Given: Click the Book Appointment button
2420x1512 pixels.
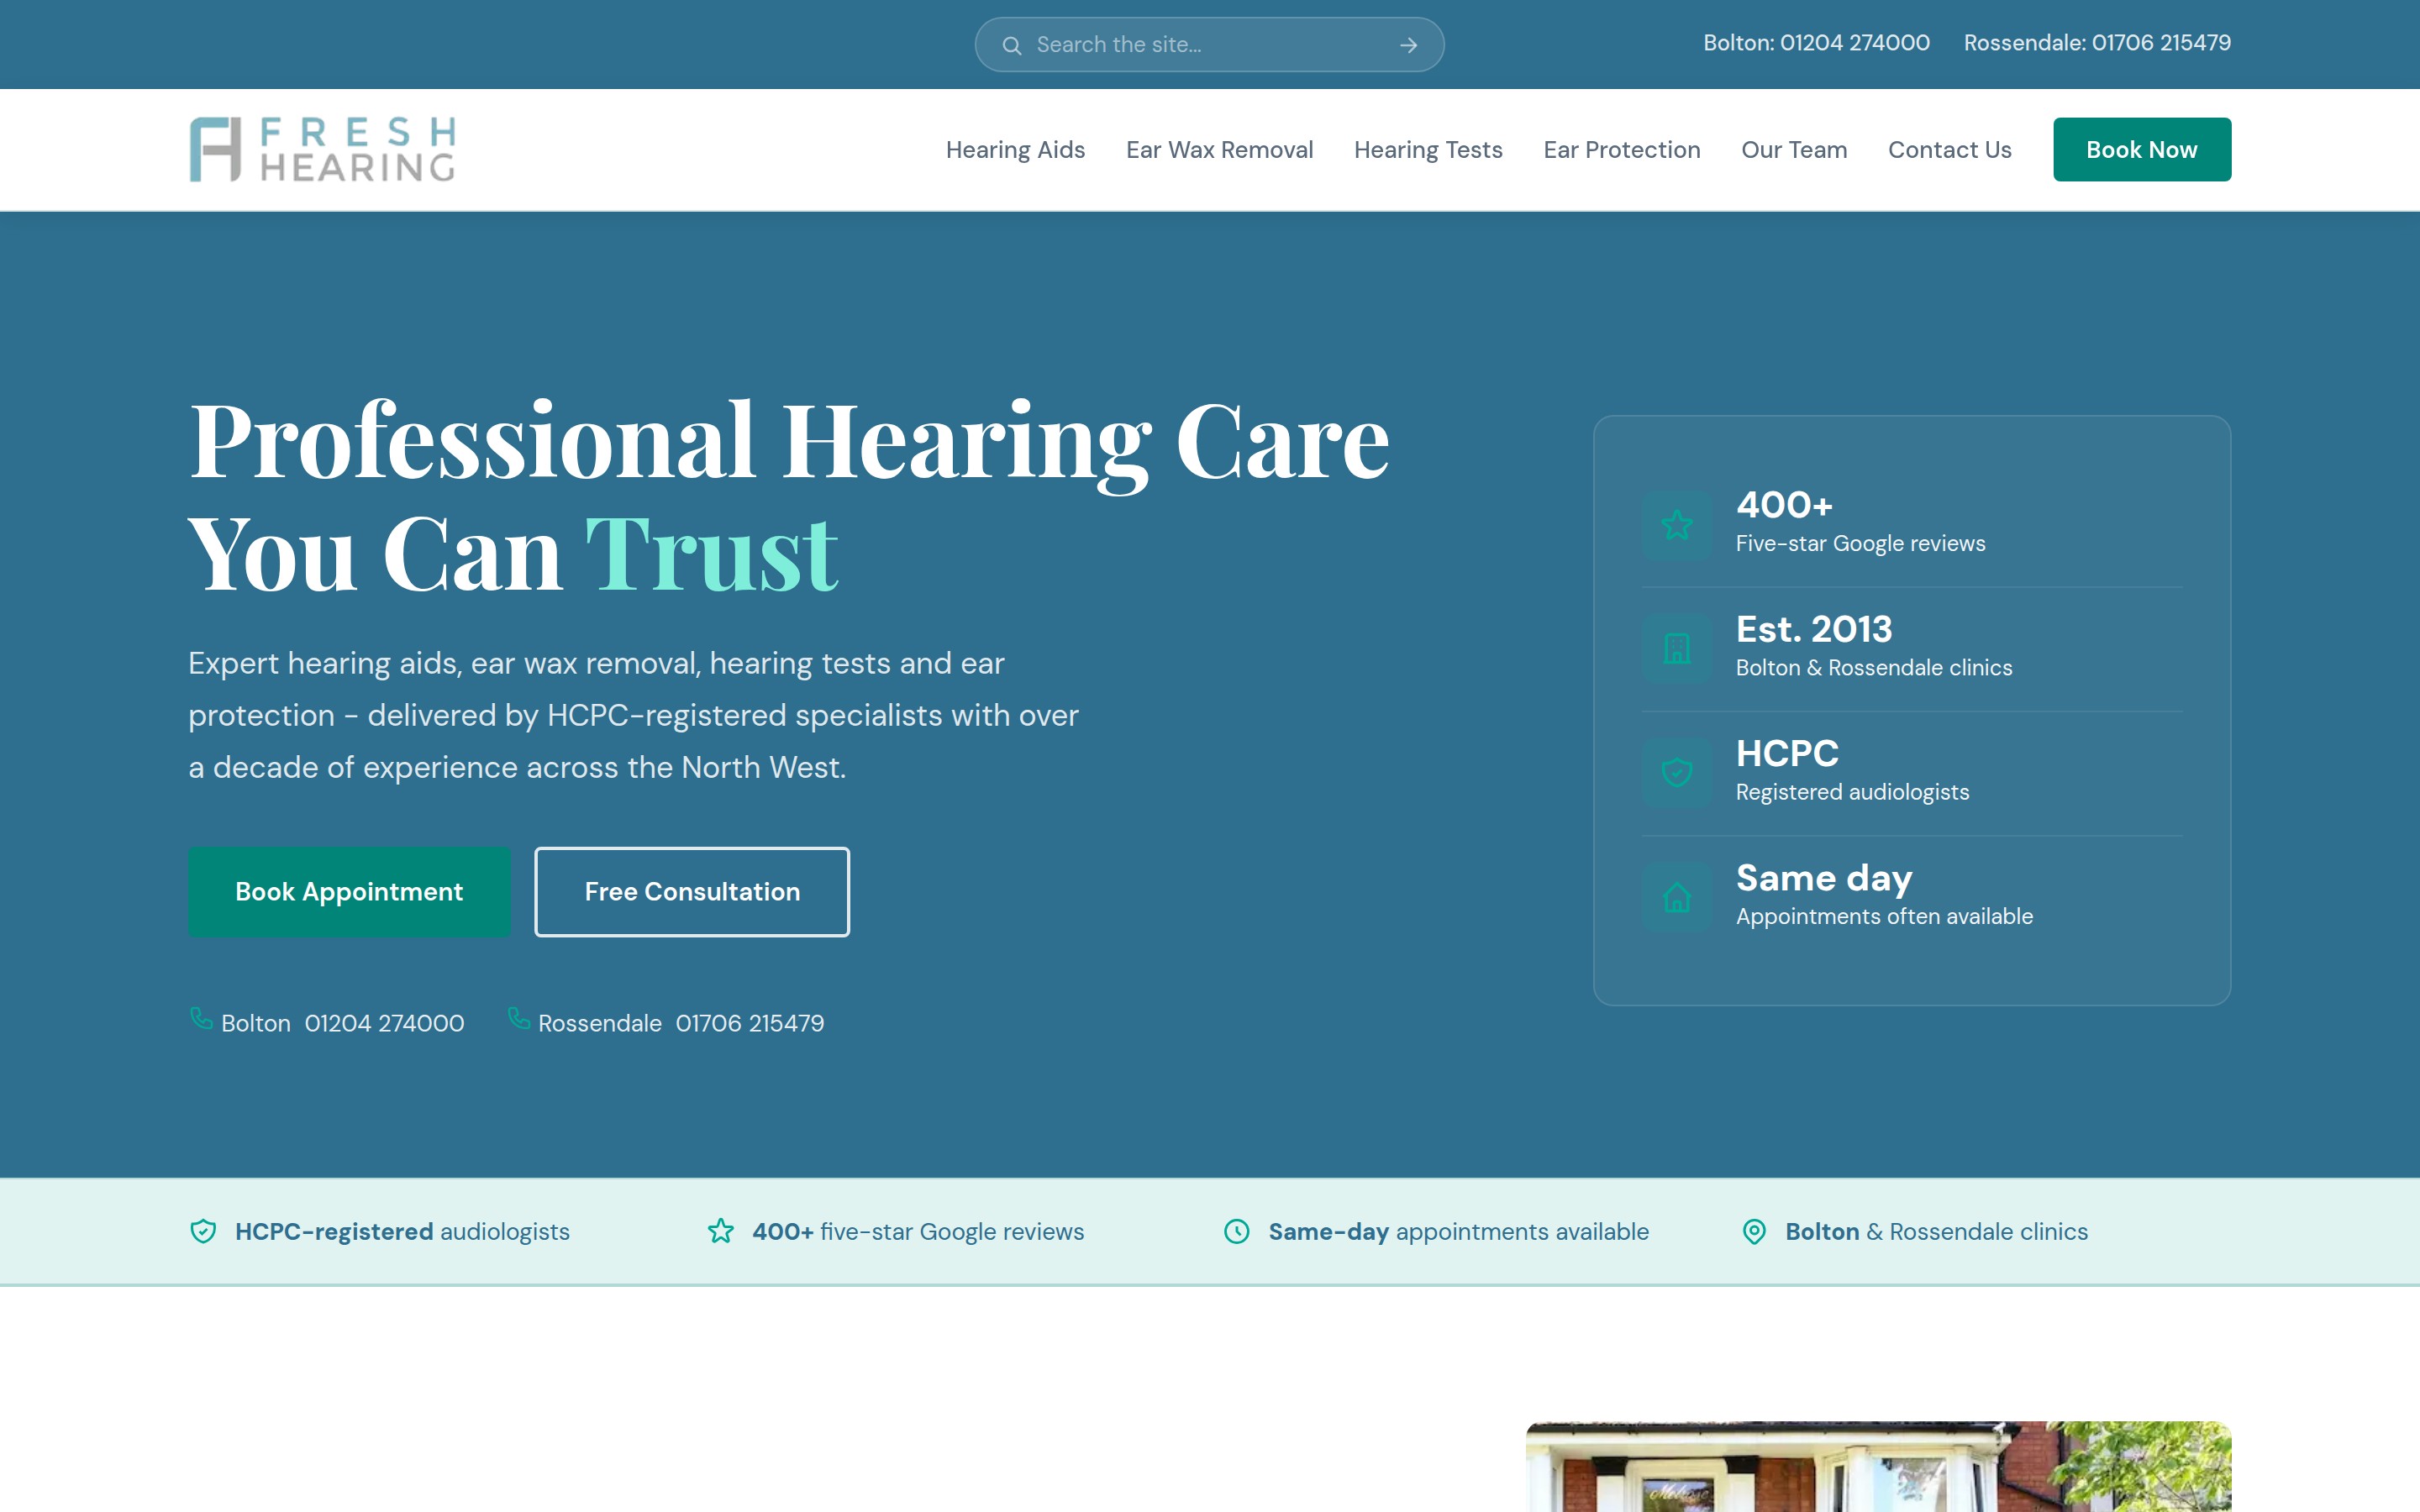Looking at the screenshot, I should pos(349,892).
